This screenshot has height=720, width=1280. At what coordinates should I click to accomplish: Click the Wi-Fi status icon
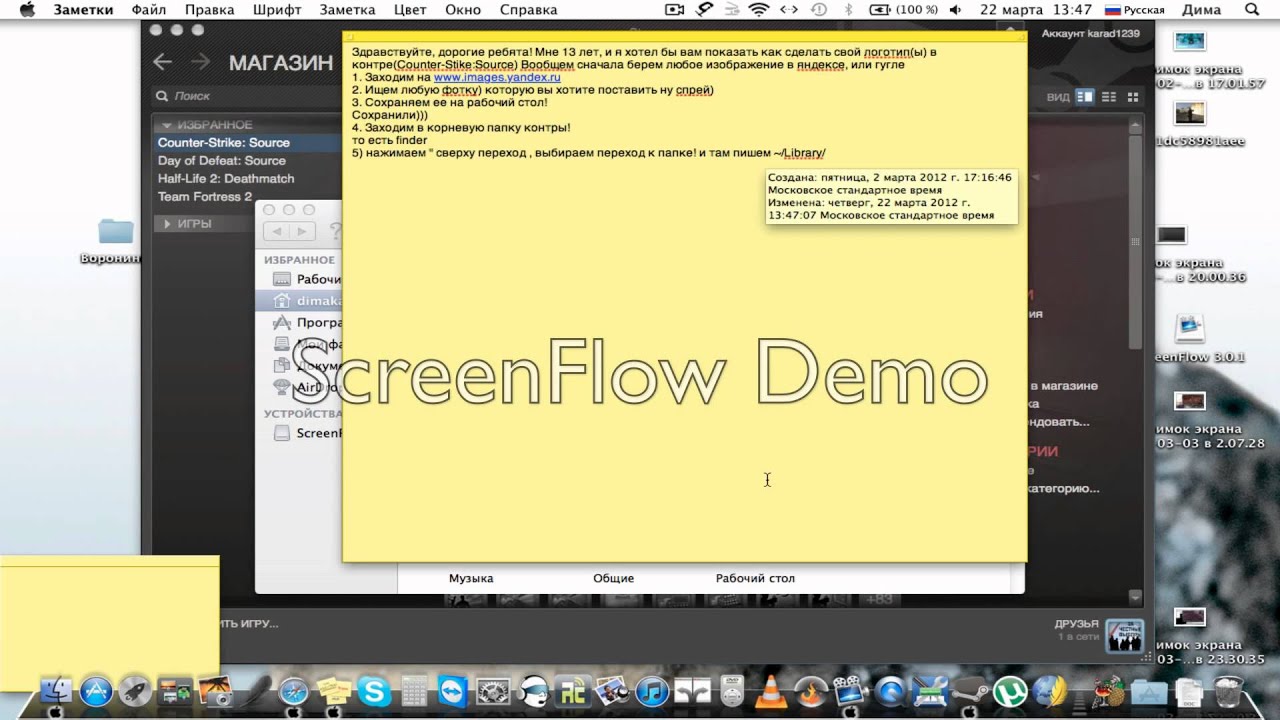tap(758, 9)
